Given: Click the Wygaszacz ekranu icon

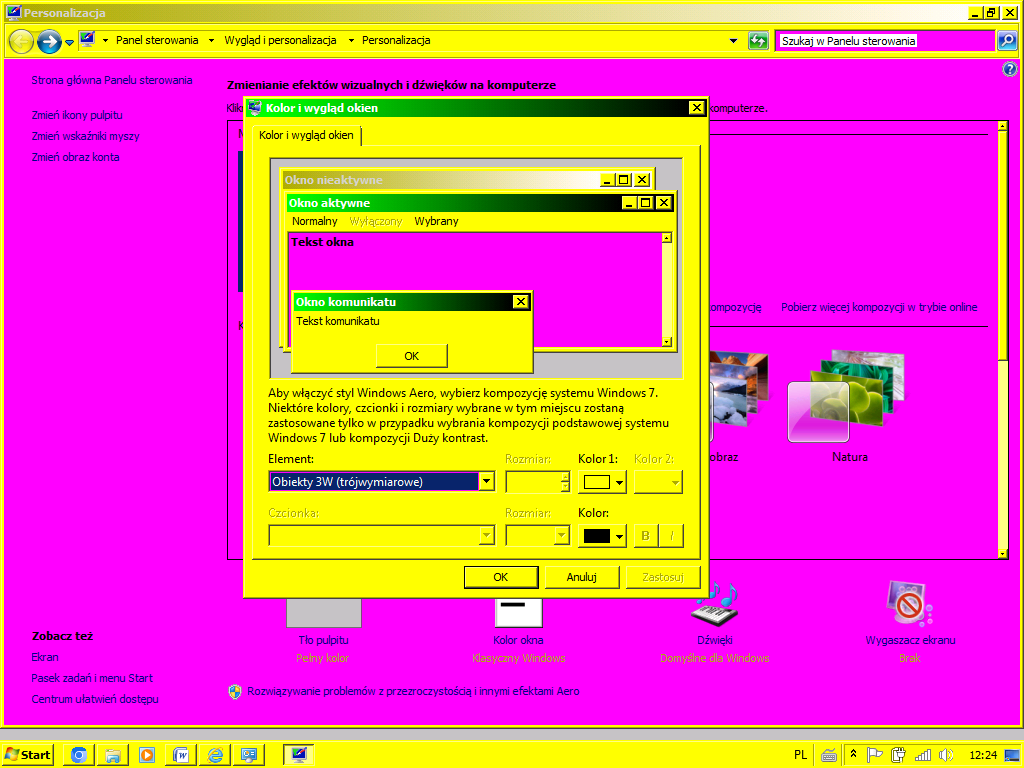Looking at the screenshot, I should [x=909, y=603].
